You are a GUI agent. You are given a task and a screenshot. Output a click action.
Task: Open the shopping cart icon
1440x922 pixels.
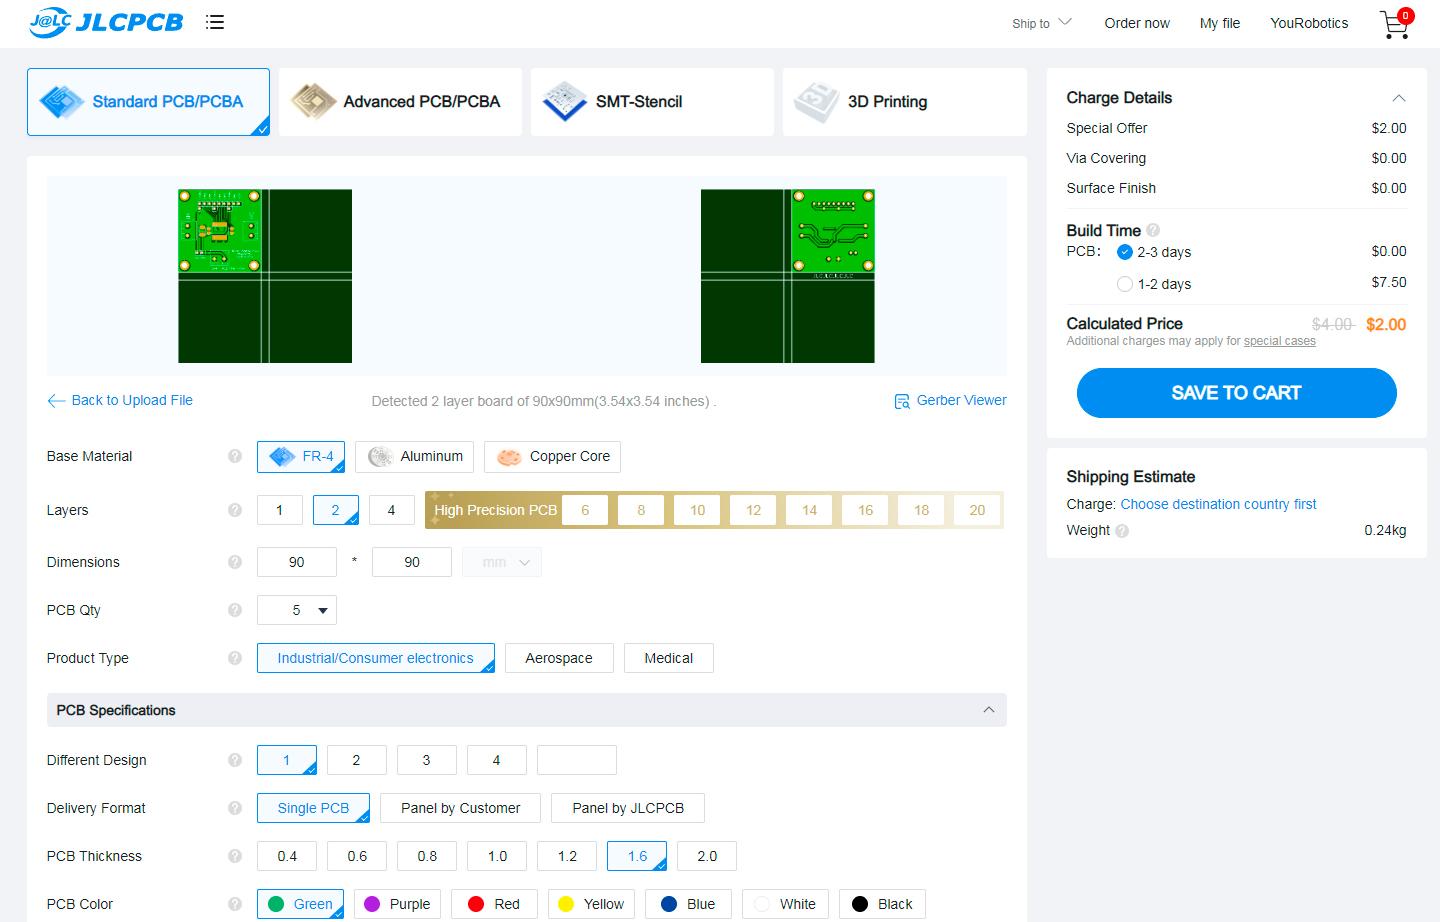point(1396,23)
